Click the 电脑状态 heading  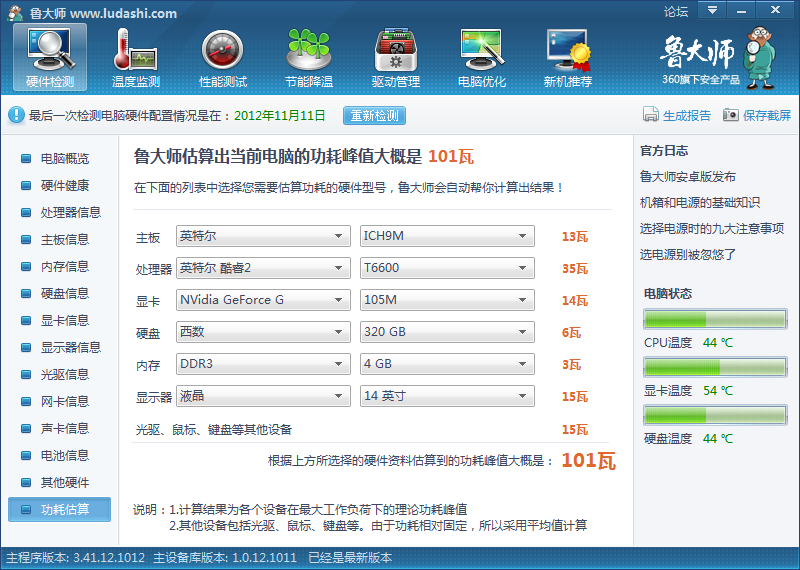pyautogui.click(x=668, y=293)
